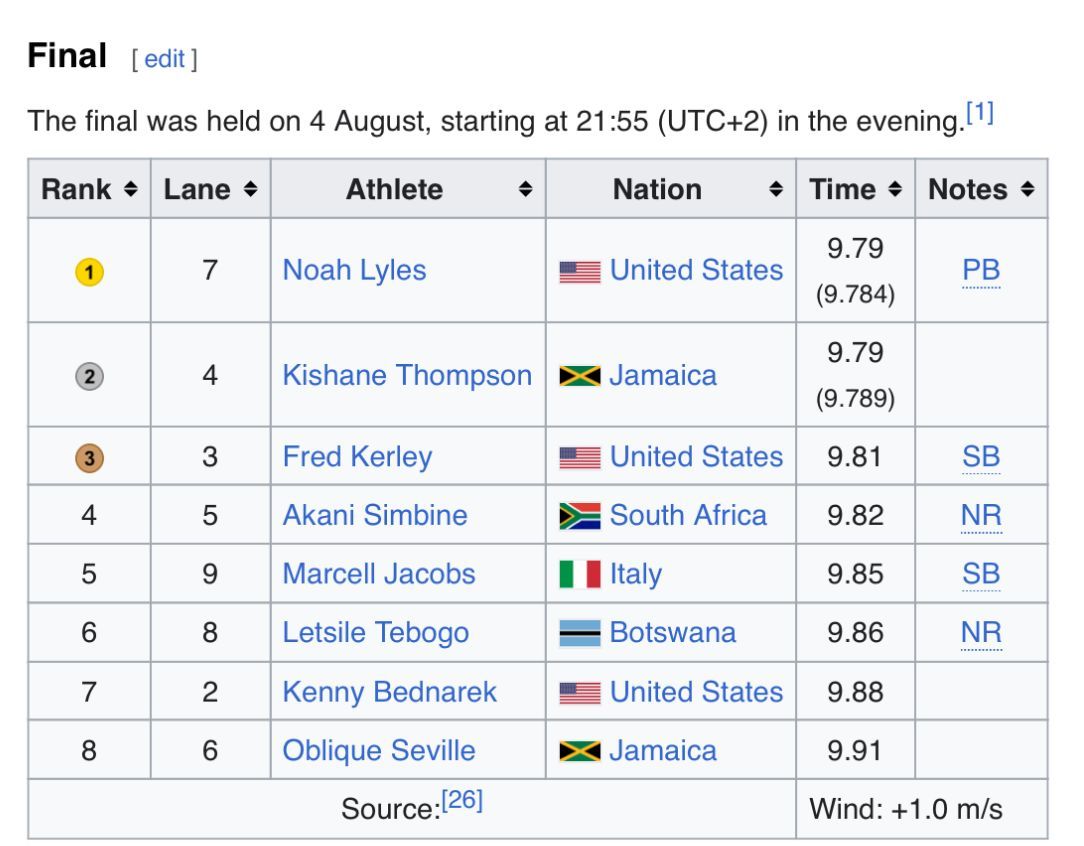
Task: Sort table by Rank column
Action: click(130, 189)
